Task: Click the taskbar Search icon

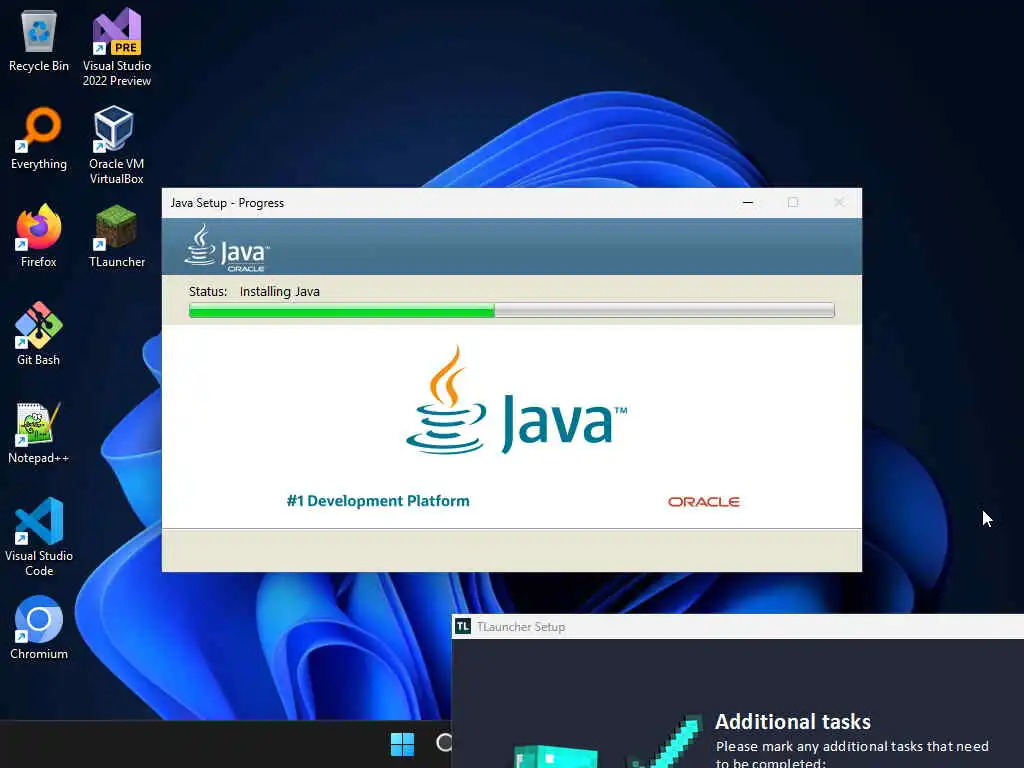Action: click(x=443, y=743)
